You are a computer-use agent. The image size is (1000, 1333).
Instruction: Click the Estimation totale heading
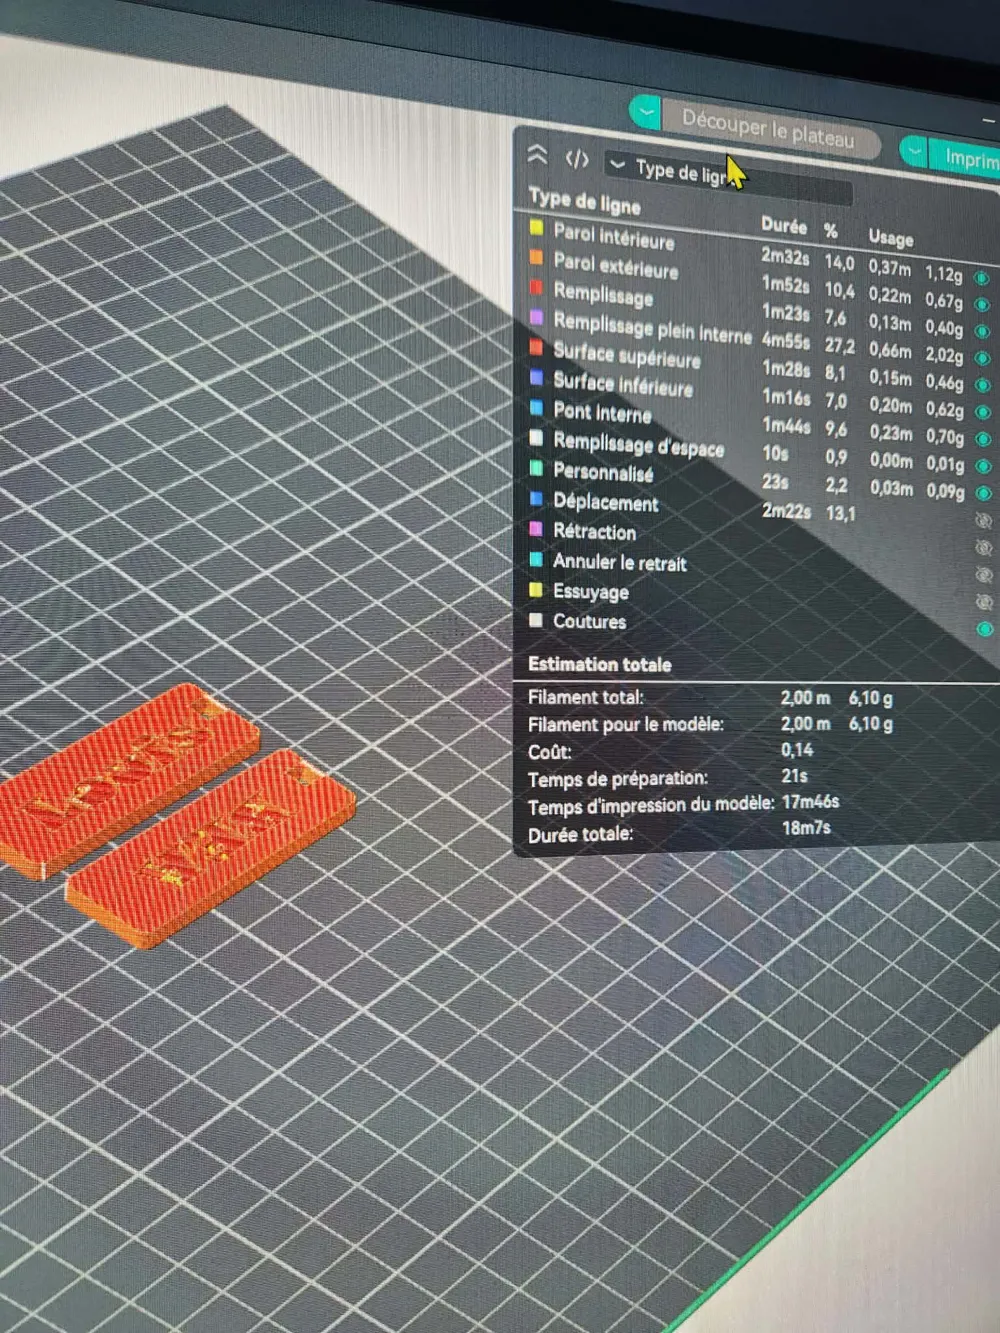599,664
